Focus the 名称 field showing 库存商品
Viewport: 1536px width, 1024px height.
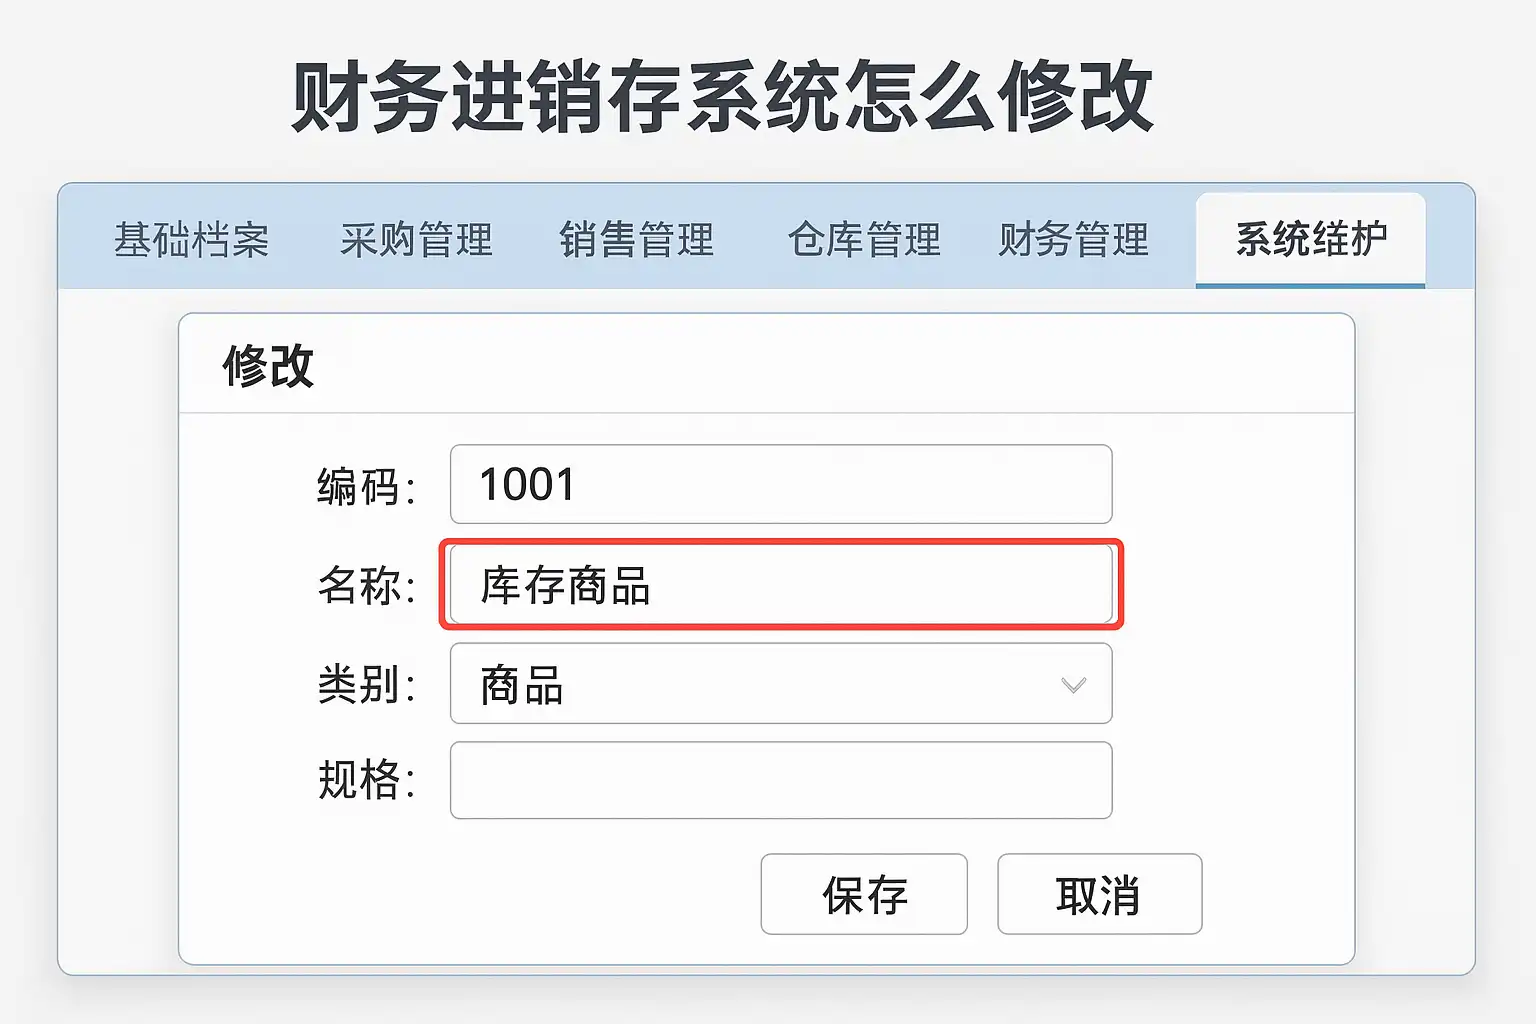click(780, 585)
